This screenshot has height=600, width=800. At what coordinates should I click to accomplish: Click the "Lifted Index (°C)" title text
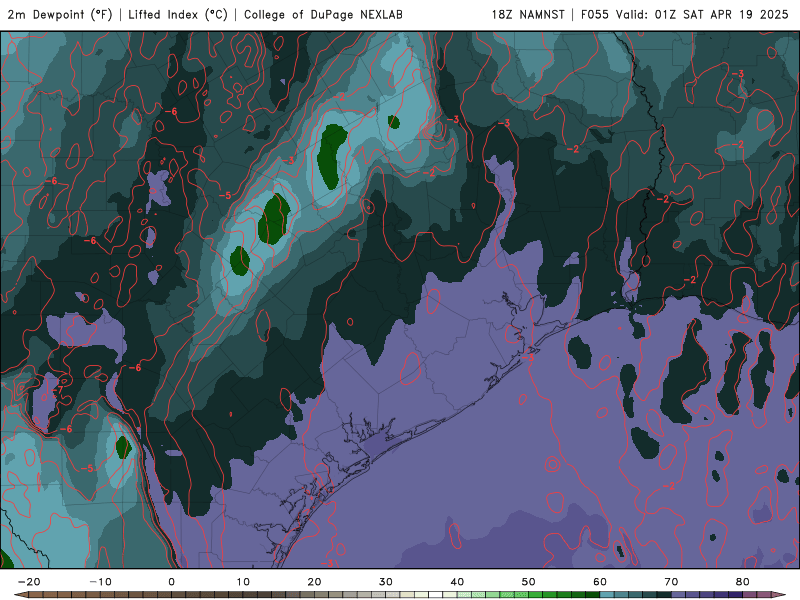click(178, 14)
